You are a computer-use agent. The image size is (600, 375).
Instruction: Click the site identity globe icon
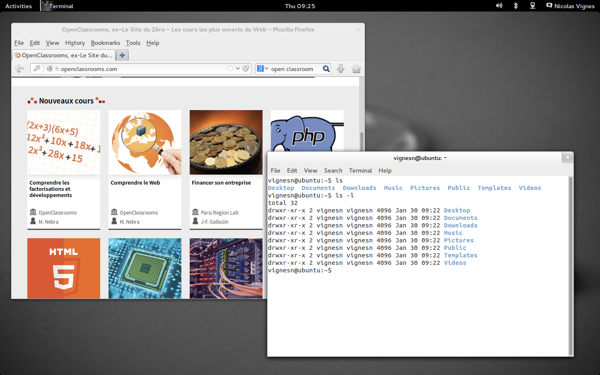[x=49, y=69]
